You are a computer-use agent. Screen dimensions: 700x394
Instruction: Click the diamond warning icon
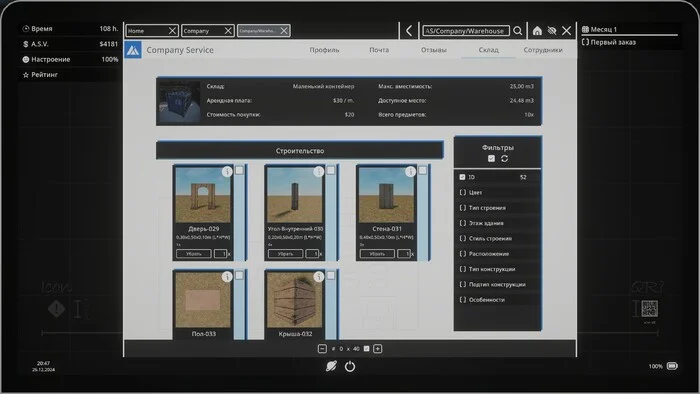click(x=57, y=309)
